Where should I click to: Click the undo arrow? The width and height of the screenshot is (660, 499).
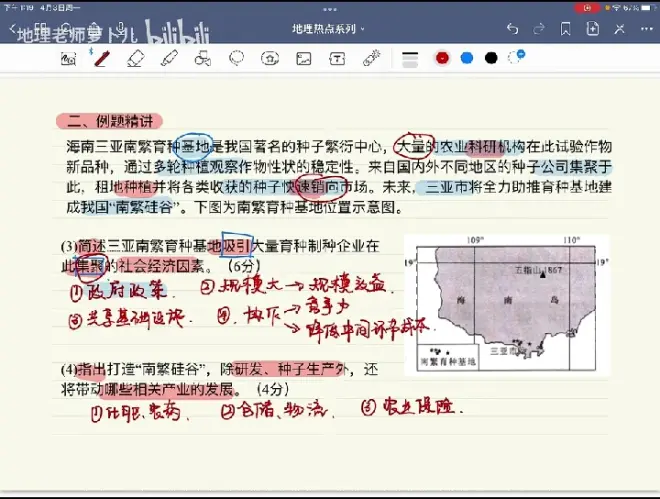coord(512,29)
